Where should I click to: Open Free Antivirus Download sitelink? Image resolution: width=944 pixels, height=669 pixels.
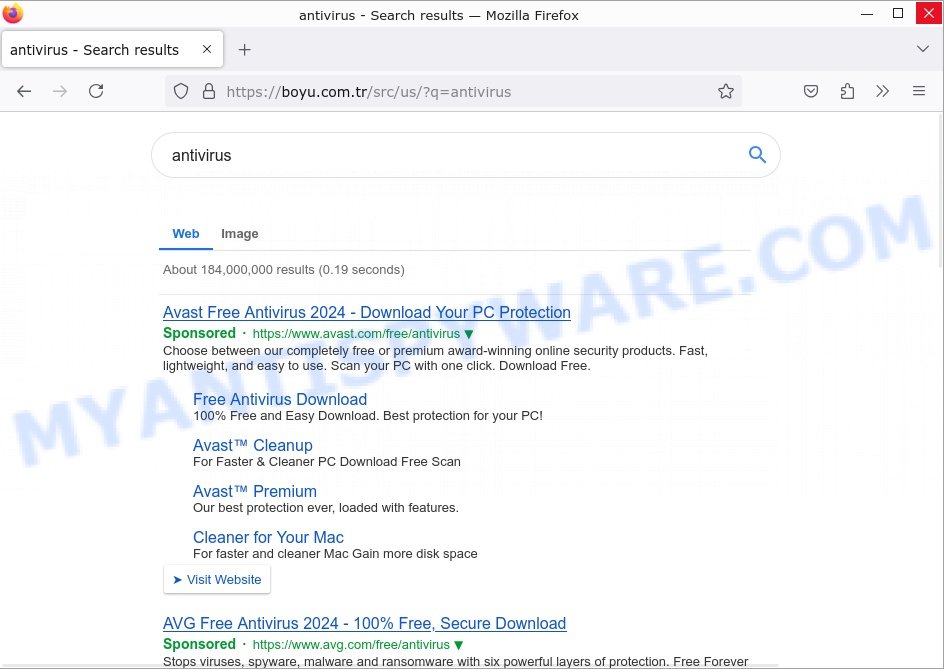click(x=280, y=399)
